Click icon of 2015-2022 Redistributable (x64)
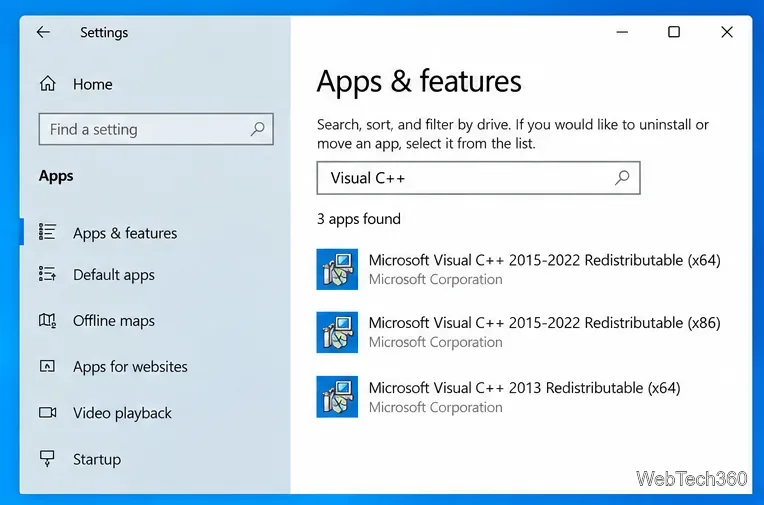The height and width of the screenshot is (505, 764). (337, 269)
